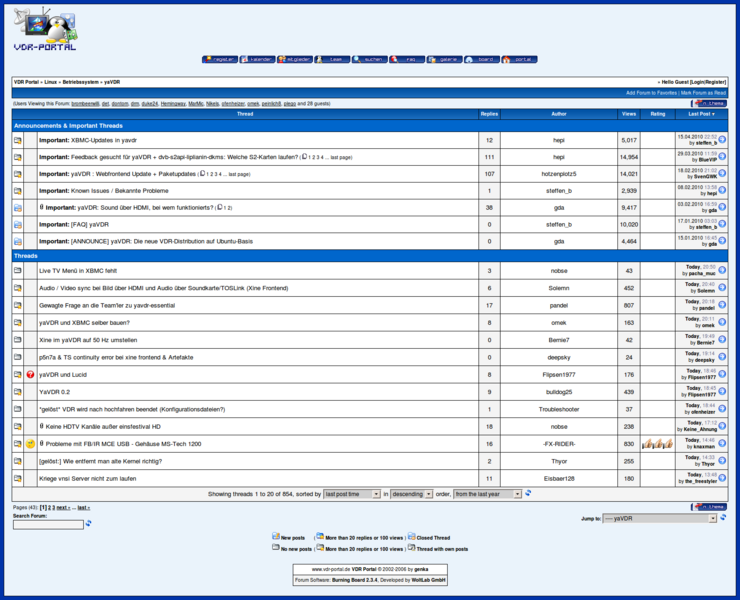This screenshot has width=740, height=600.
Task: Open last post of Xine im yaVDR 50 Hz thread
Action: tap(722, 340)
